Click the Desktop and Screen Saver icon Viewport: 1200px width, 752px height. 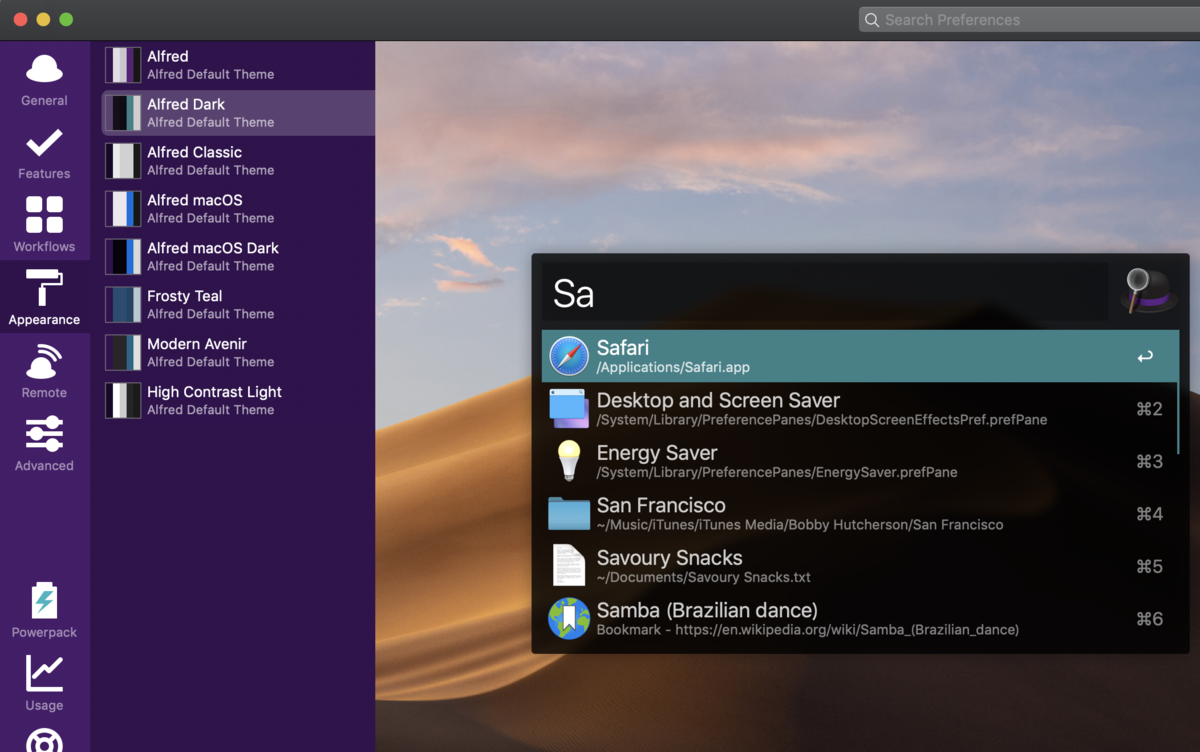coord(569,409)
